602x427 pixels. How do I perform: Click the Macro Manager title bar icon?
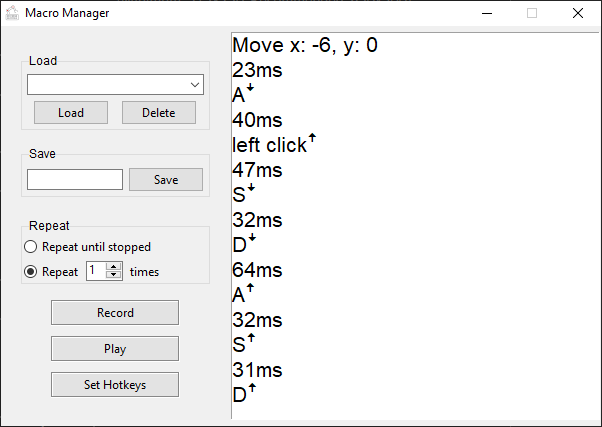[x=13, y=13]
